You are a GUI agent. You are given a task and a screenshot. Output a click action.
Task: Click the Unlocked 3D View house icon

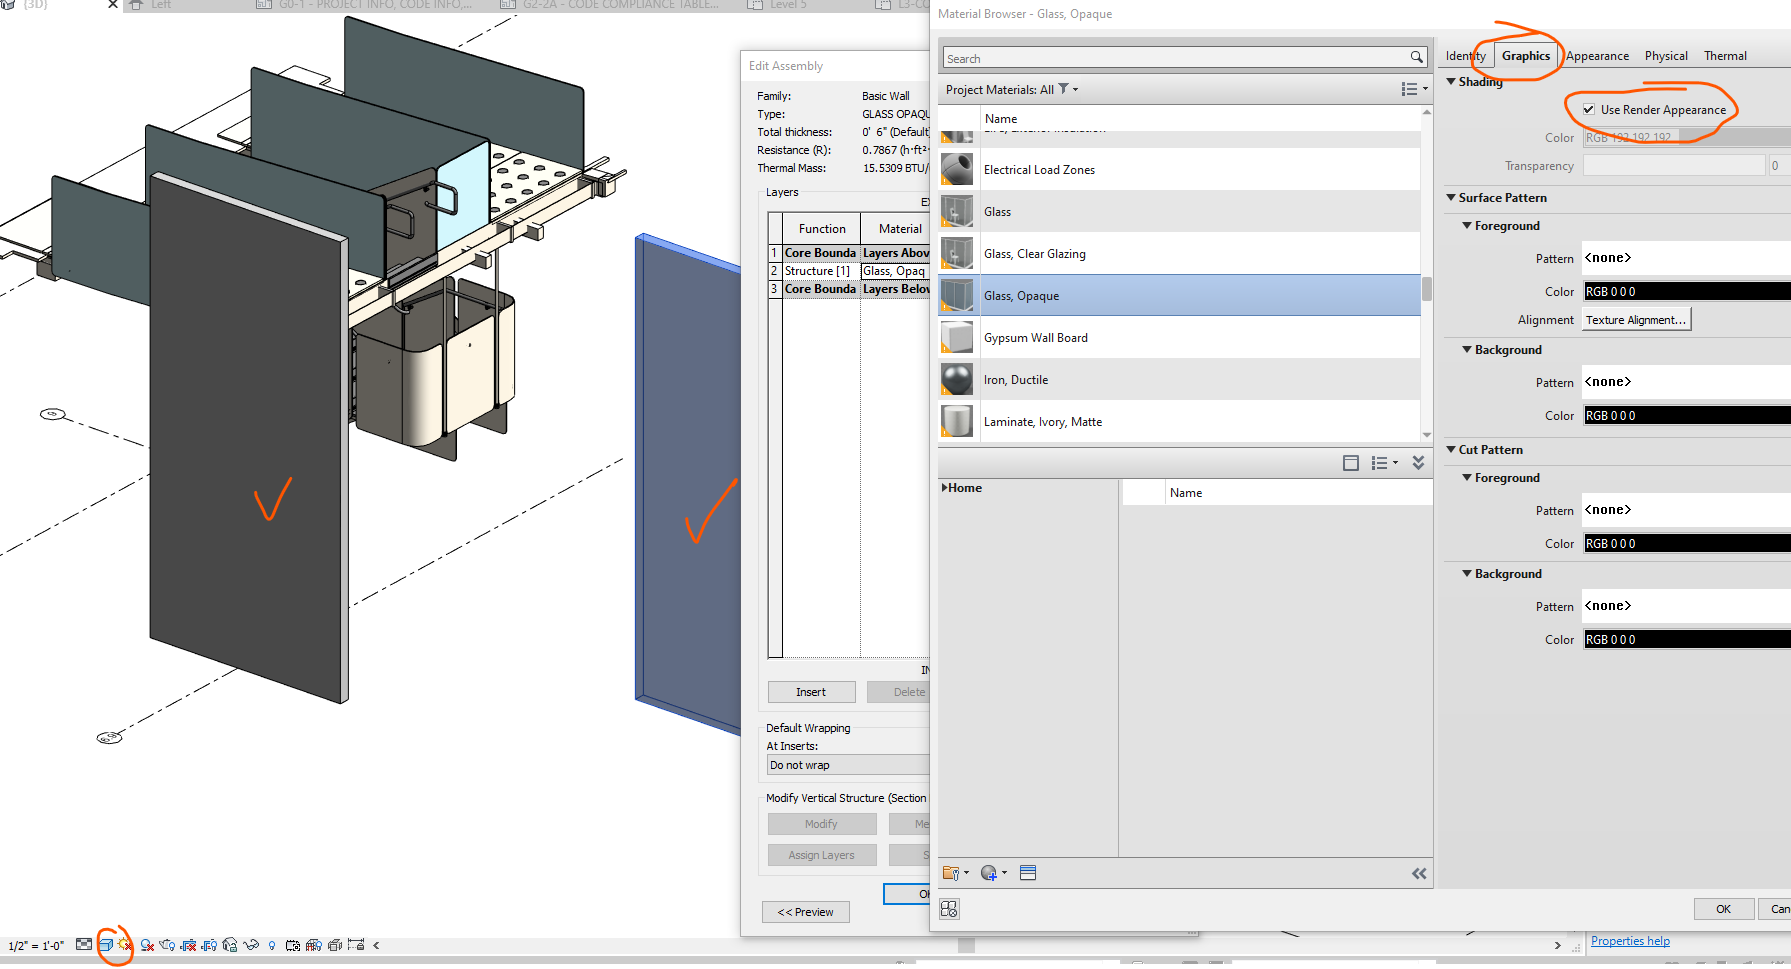point(230,945)
